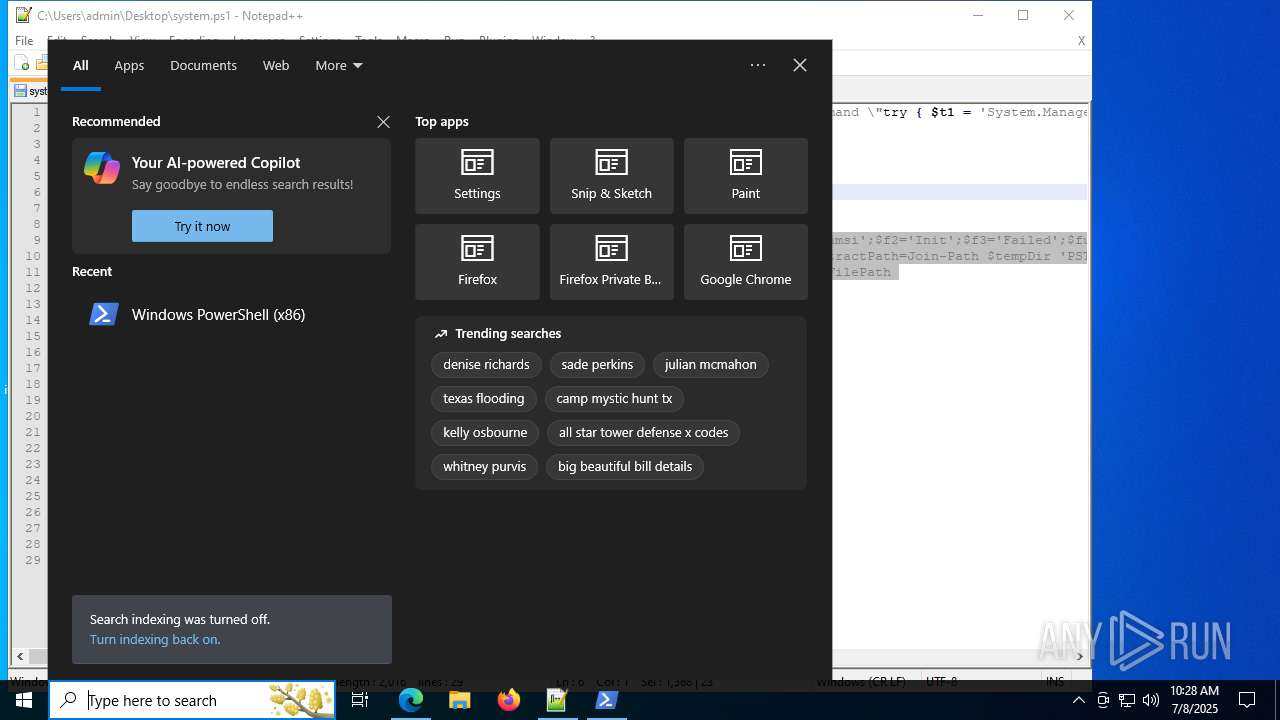
Task: Open network status tray icon
Action: (x=1127, y=700)
